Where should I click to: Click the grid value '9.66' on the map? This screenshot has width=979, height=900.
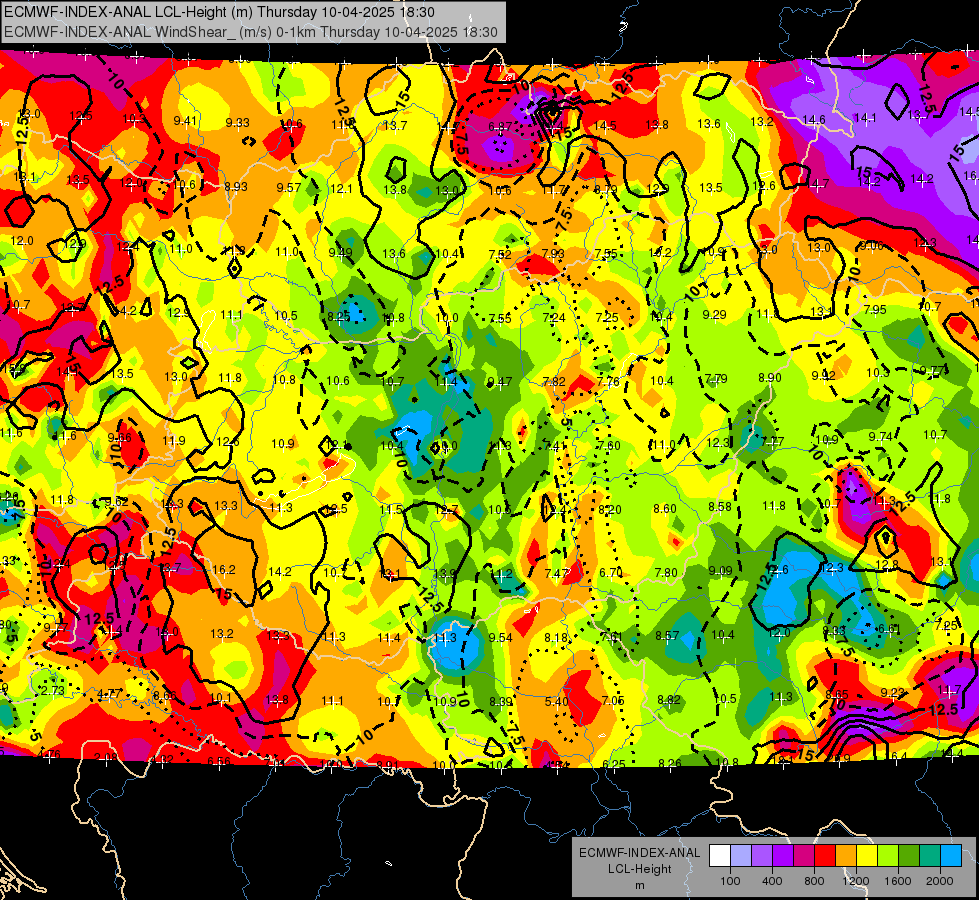(119, 438)
